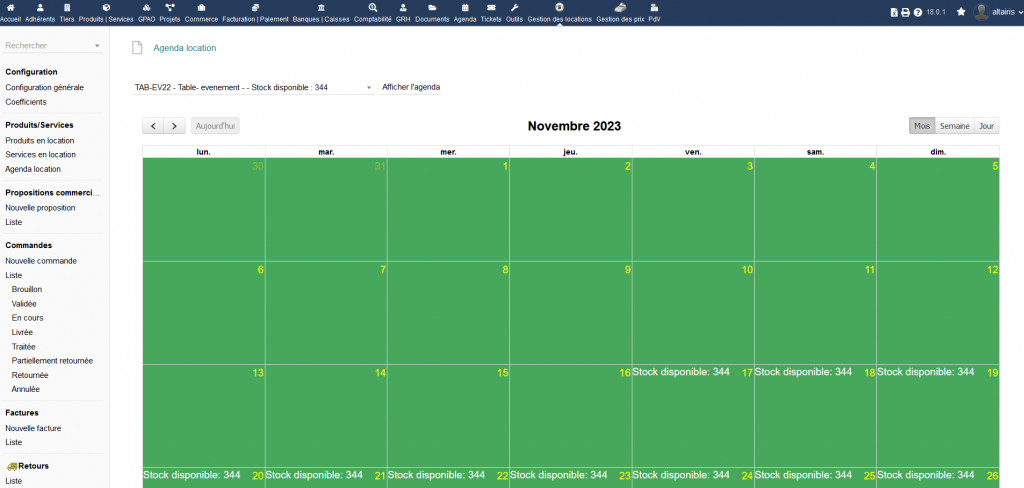Open Produits en location link
1024x488 pixels.
tap(40, 140)
